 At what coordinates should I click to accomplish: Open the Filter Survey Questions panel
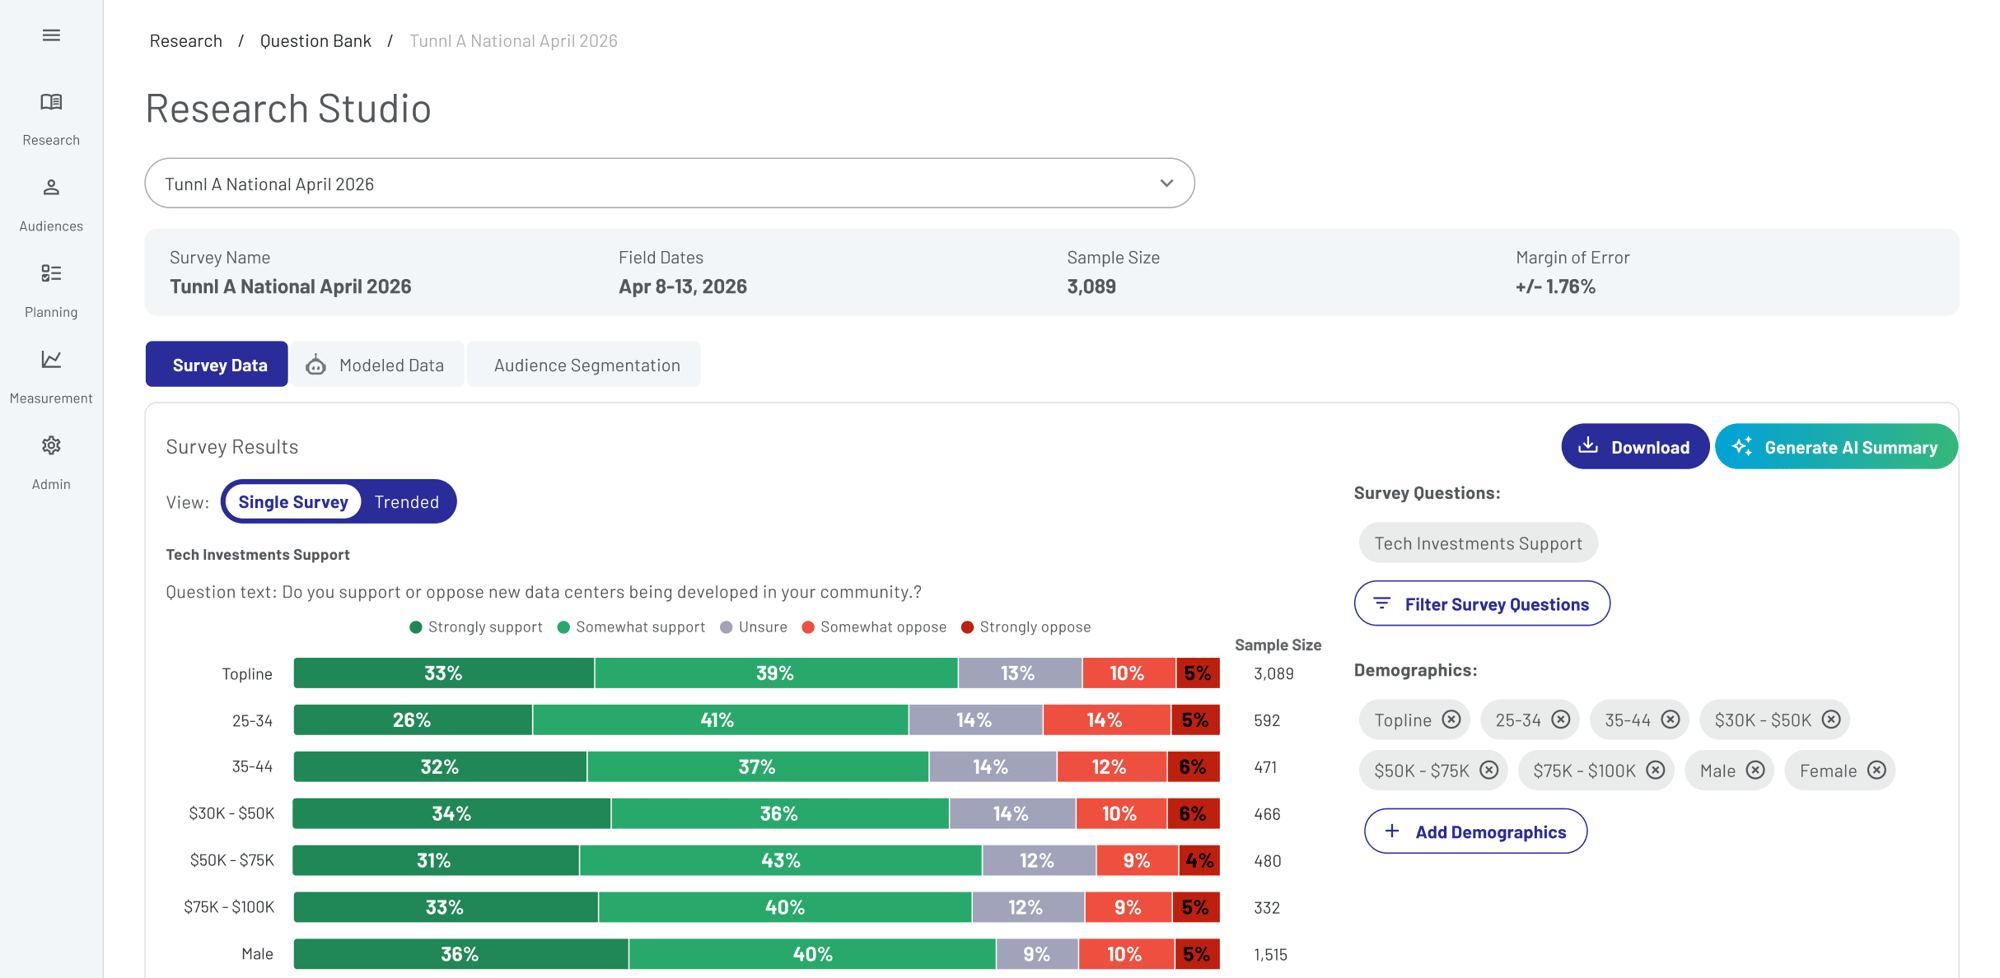(x=1482, y=603)
